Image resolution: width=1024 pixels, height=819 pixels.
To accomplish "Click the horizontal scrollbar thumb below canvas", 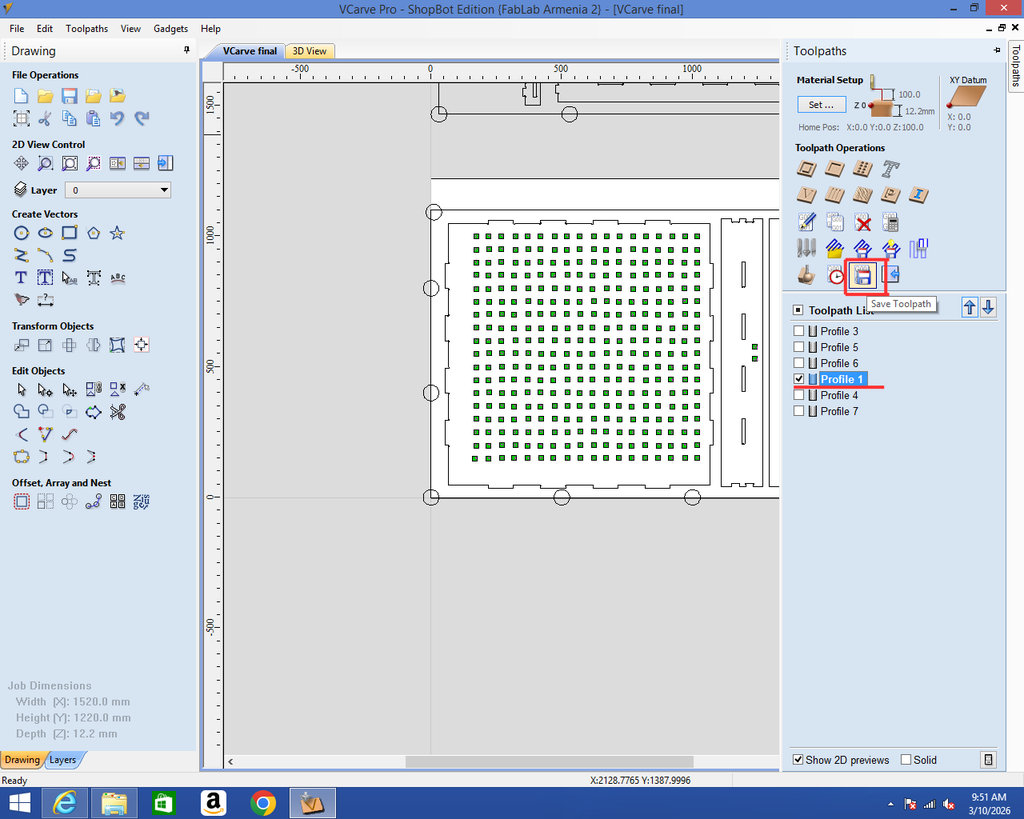I will tap(549, 762).
